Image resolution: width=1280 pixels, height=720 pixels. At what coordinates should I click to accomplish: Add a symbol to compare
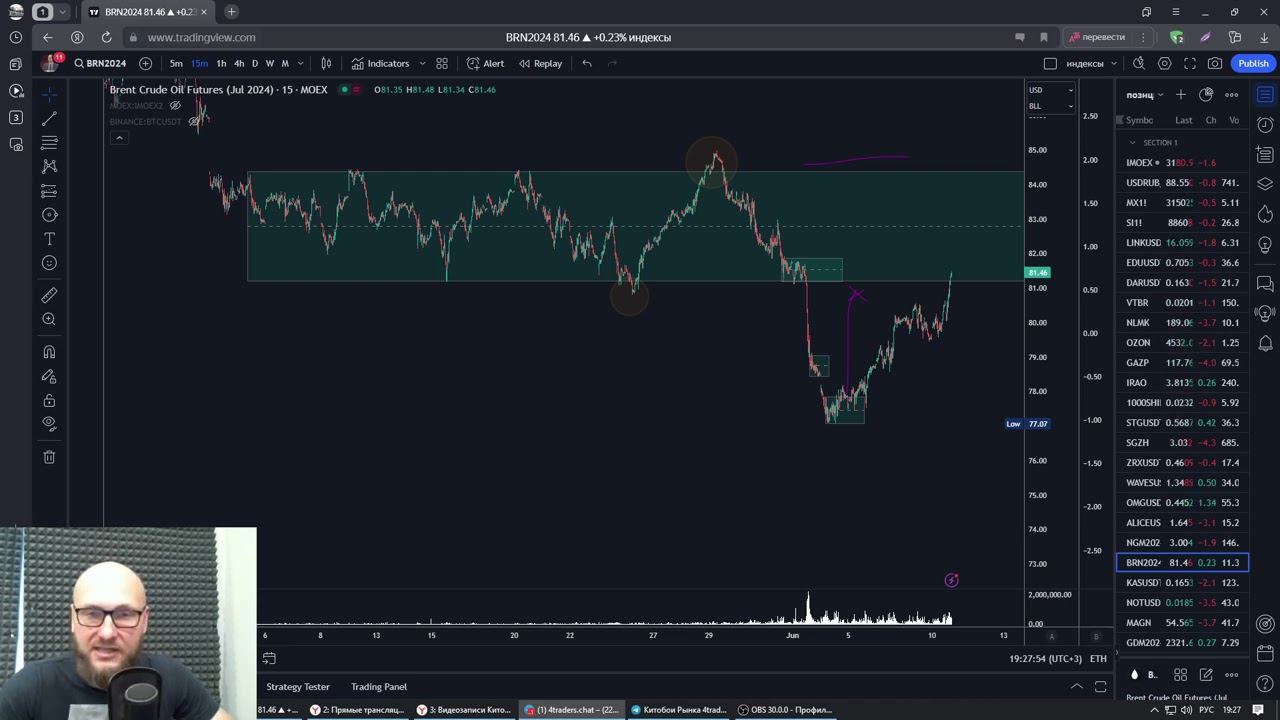(145, 63)
